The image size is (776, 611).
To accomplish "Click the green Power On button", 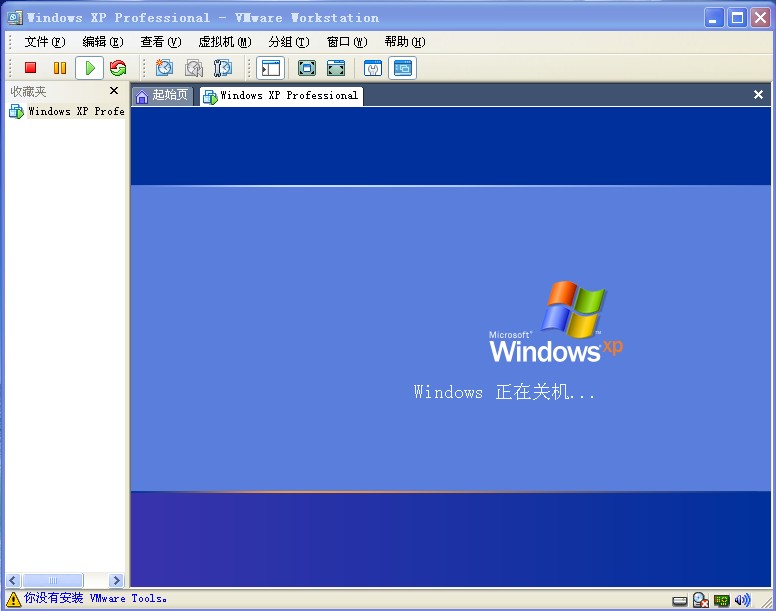I will point(89,68).
